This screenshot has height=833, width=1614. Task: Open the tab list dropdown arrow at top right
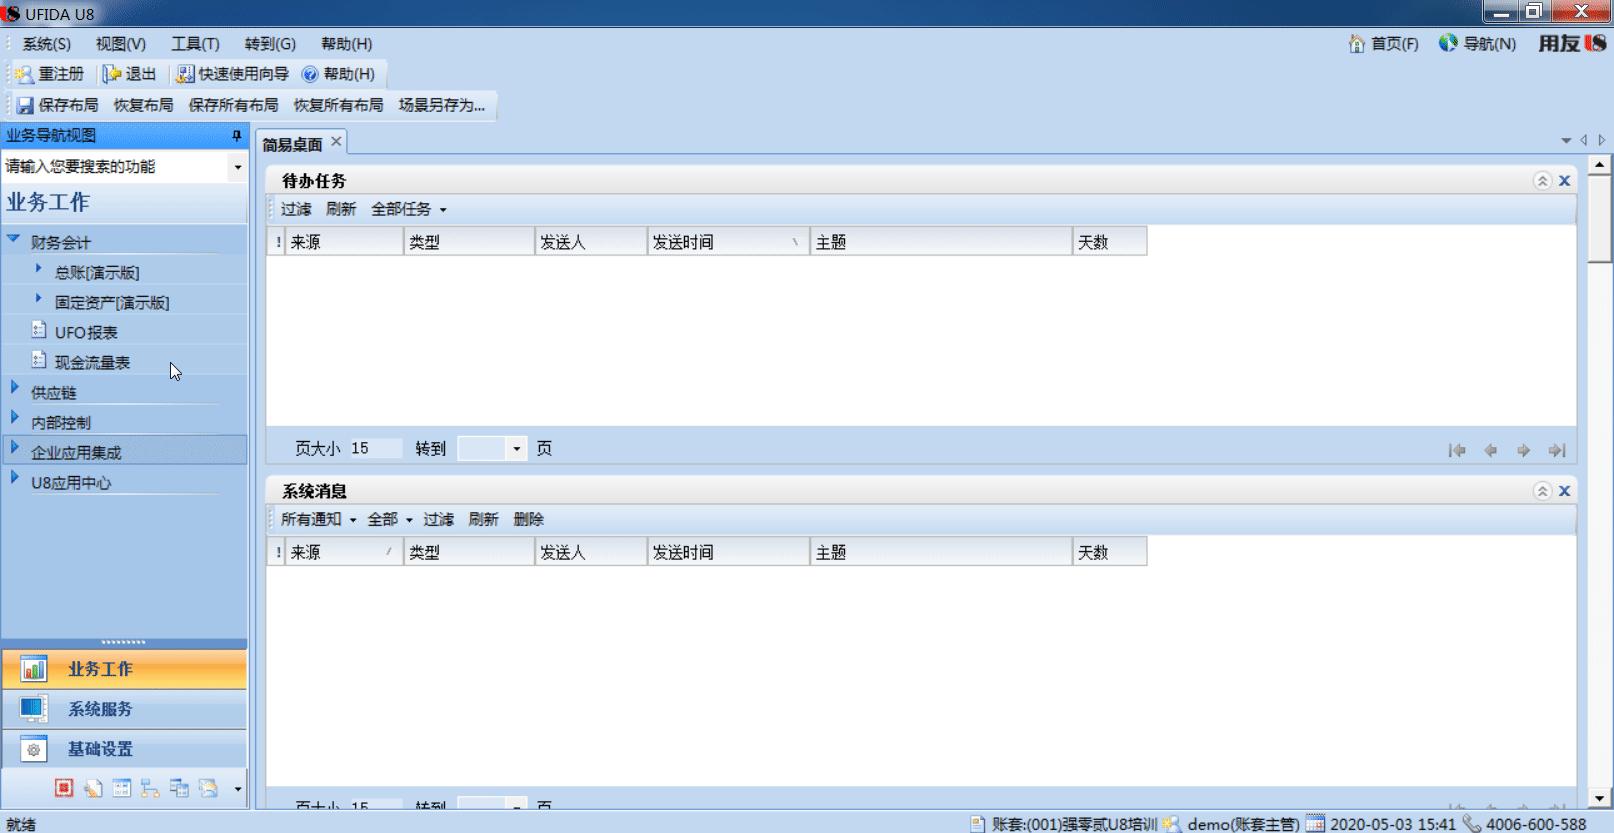tap(1566, 141)
